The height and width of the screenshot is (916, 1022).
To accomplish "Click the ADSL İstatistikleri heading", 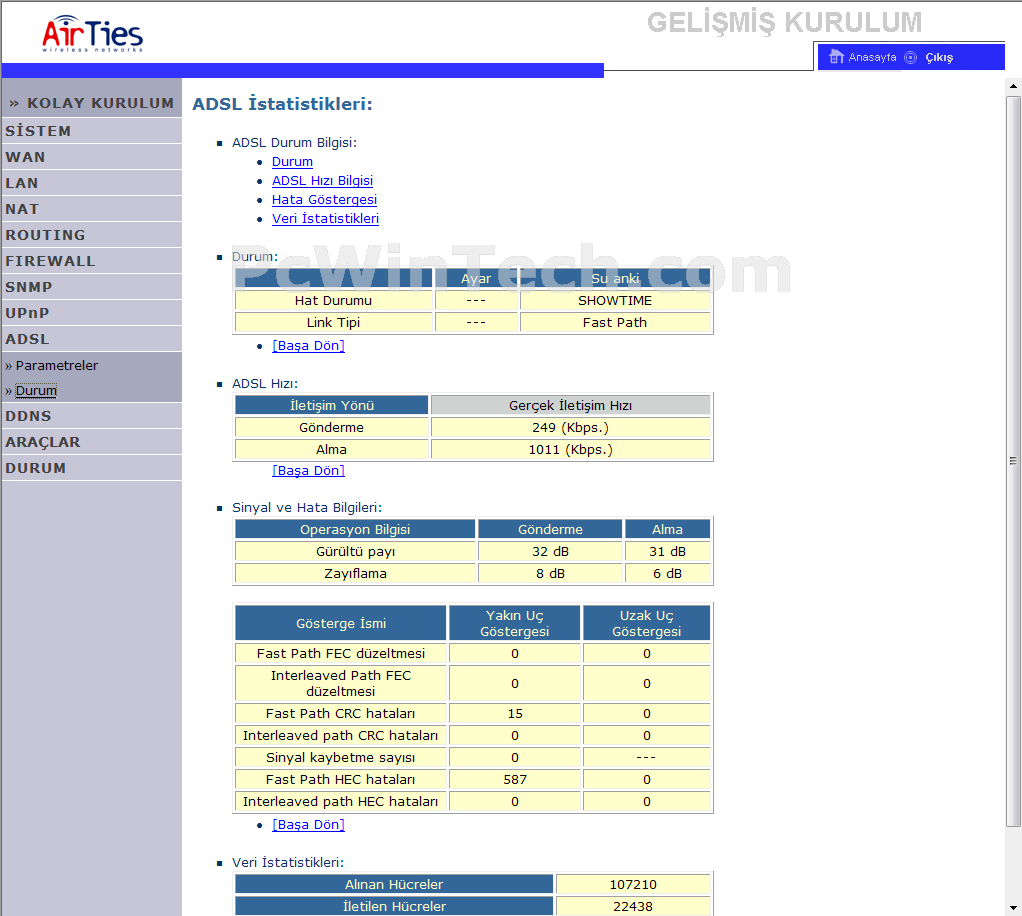I will [282, 104].
